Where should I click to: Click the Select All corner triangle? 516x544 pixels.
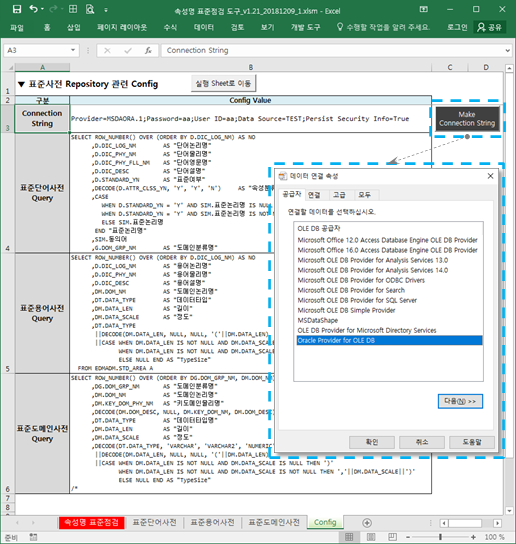pos(11,67)
